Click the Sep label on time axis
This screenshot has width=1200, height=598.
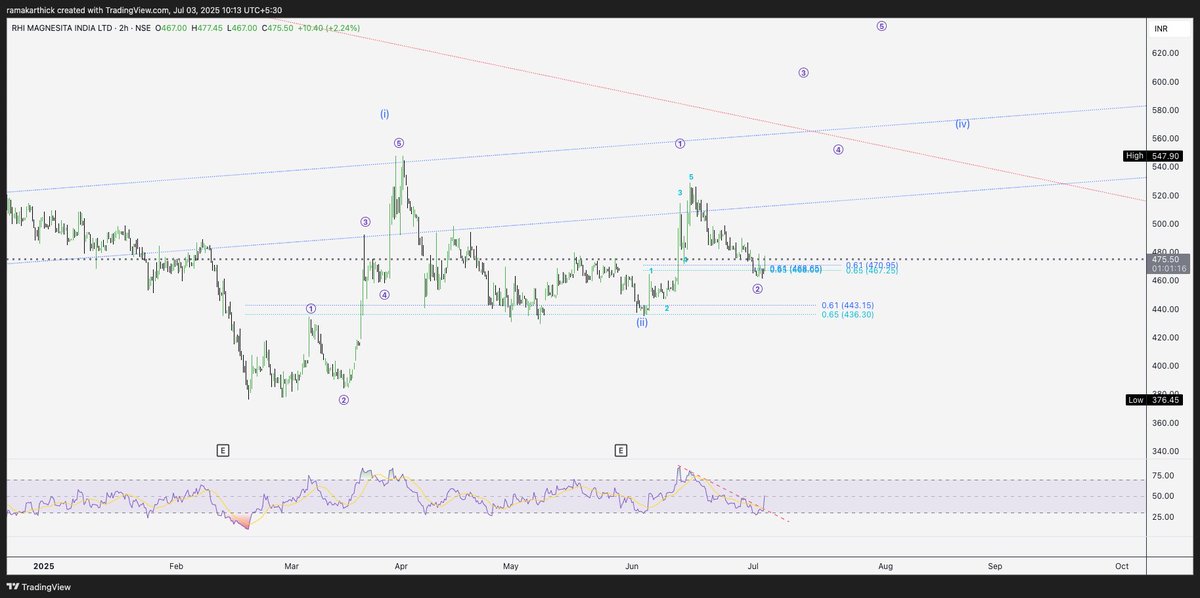[x=994, y=566]
